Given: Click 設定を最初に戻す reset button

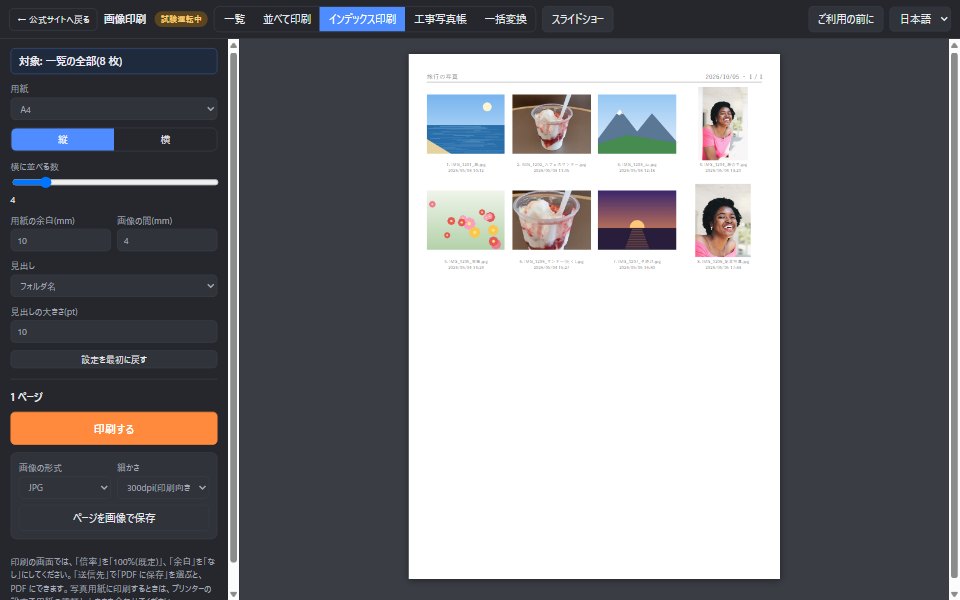Looking at the screenshot, I should pyautogui.click(x=114, y=359).
